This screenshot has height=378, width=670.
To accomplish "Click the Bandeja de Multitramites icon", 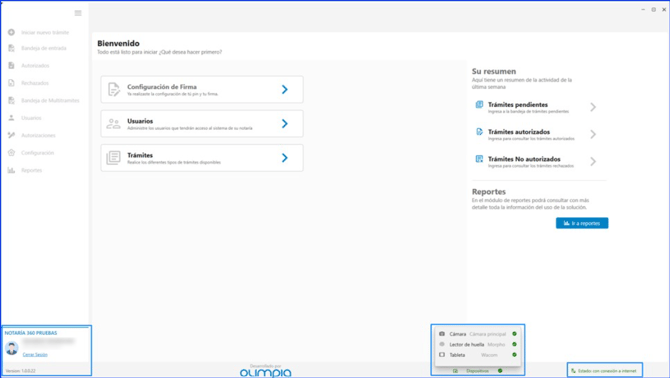I will pyautogui.click(x=12, y=100).
